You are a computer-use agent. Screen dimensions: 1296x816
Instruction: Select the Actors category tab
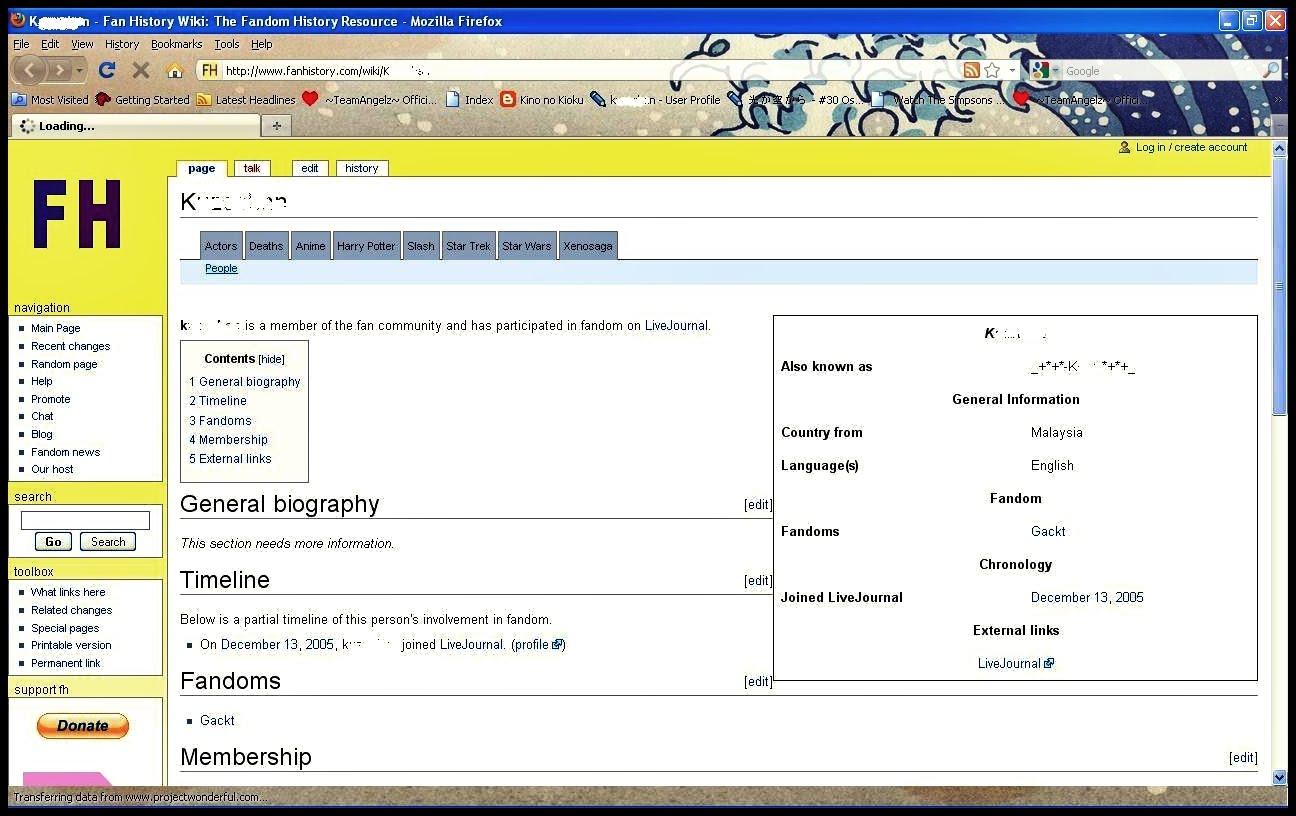click(221, 246)
